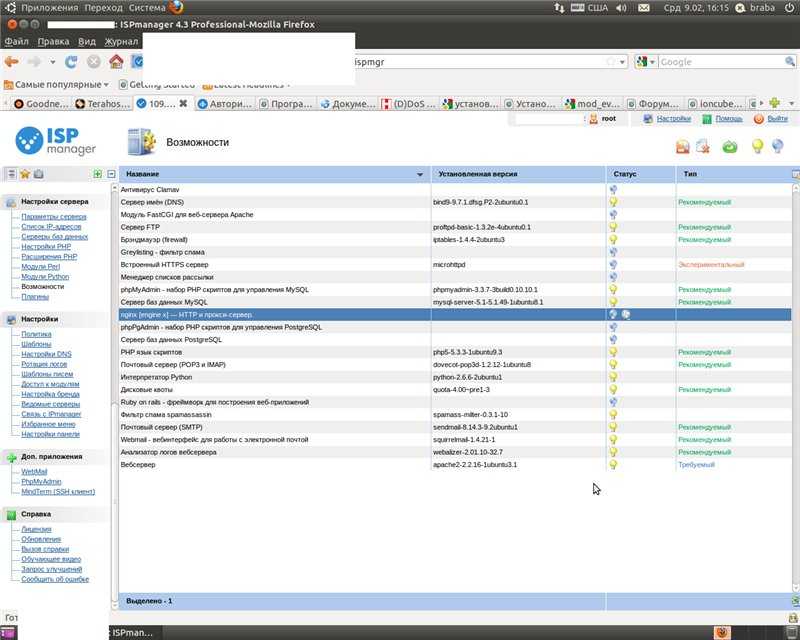Expand all sidebar menu sections with the plus icon
This screenshot has height=640, width=800.
click(x=97, y=174)
